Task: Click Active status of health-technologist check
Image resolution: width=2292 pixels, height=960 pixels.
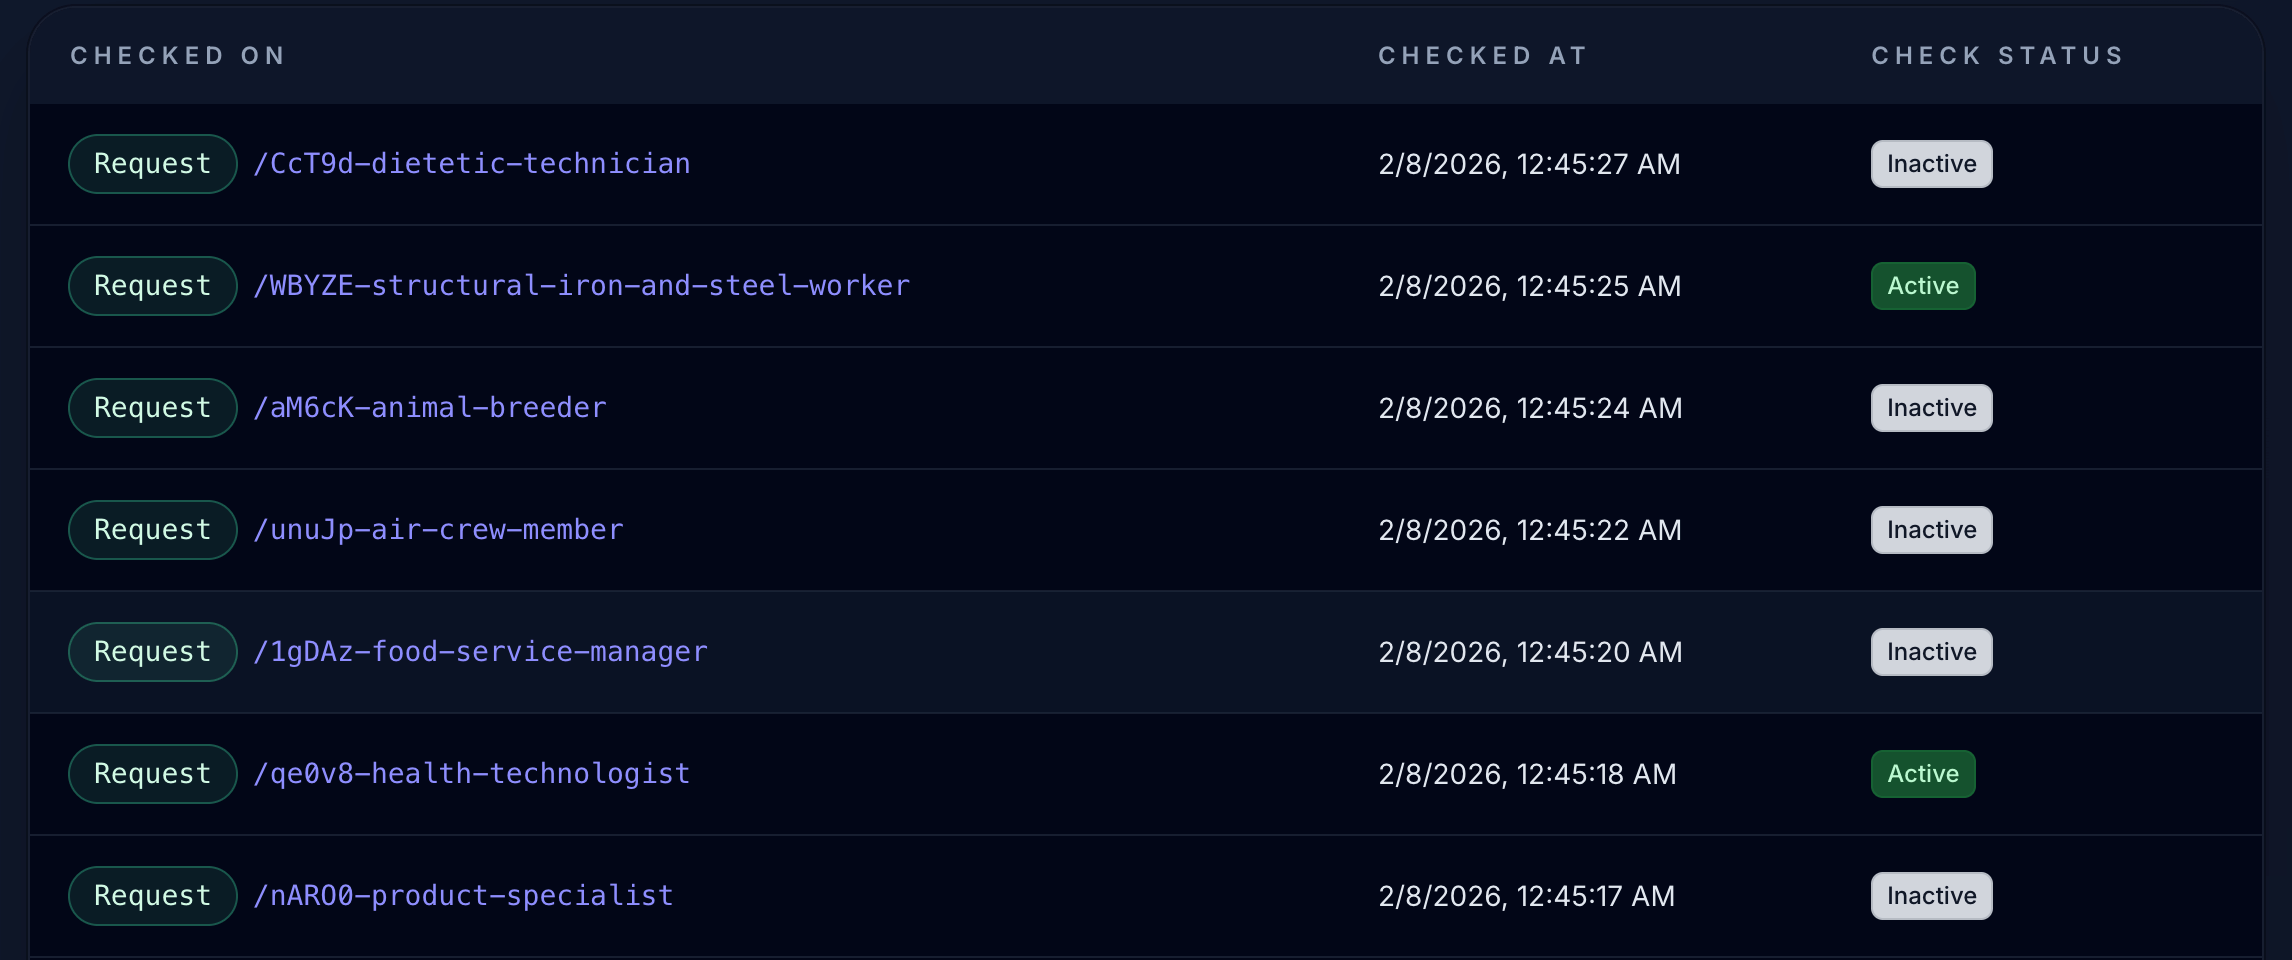Action: pyautogui.click(x=1922, y=774)
